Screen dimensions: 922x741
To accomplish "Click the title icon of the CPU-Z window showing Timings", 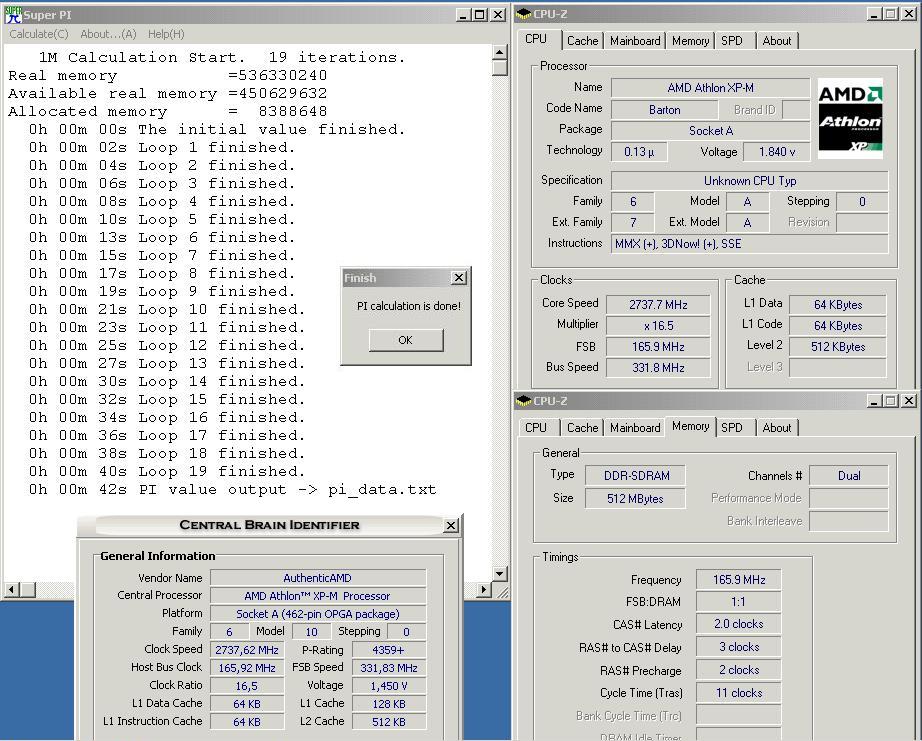I will 523,400.
